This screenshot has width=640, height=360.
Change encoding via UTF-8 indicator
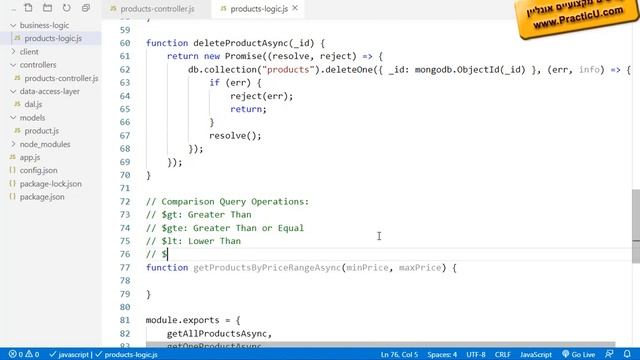[476, 354]
